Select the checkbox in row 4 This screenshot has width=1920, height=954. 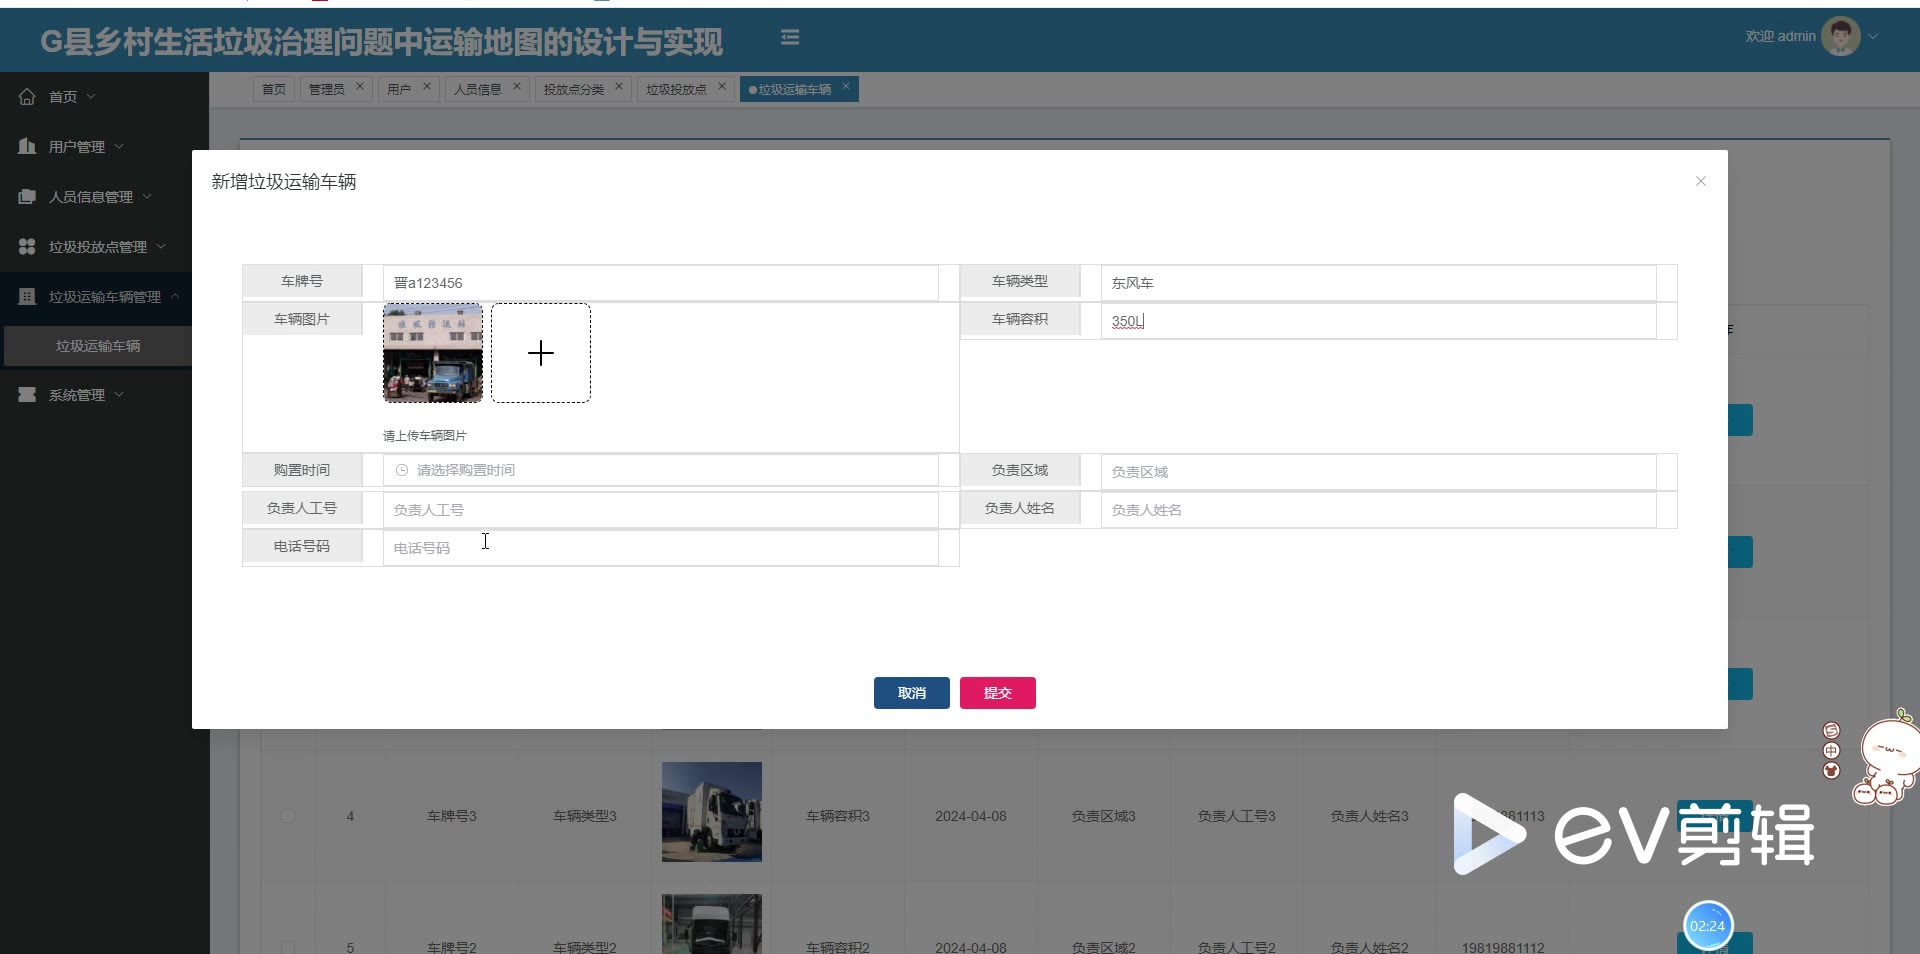[x=288, y=816]
